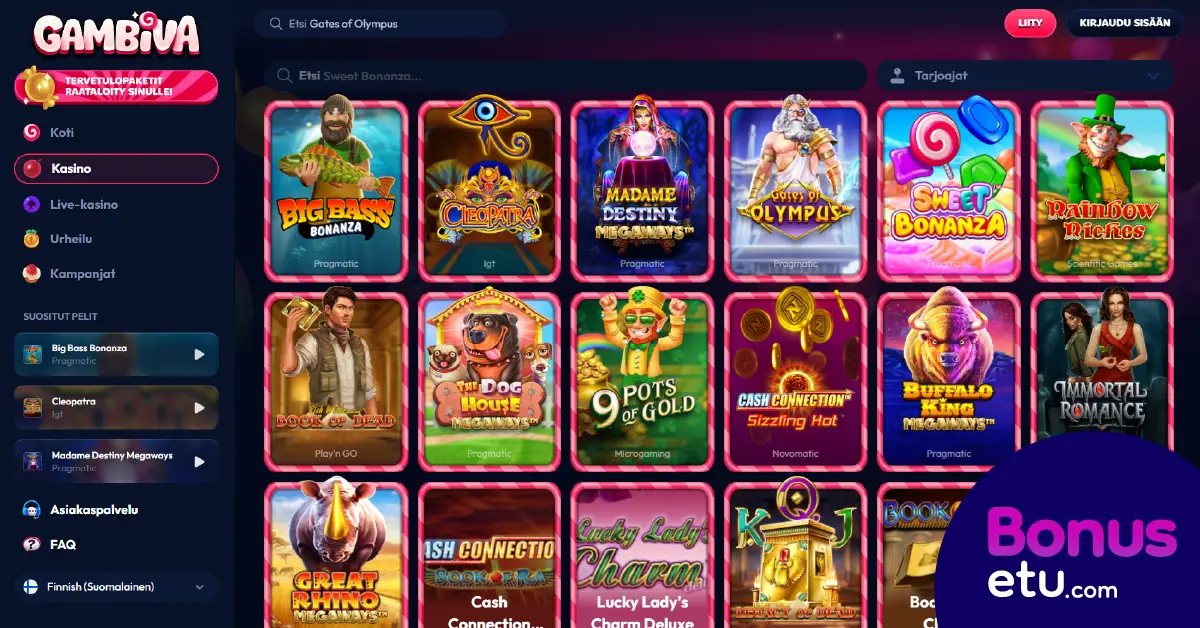The image size is (1200, 628).
Task: Focus the Etsi Sweet Bonanza search field
Action: click(x=565, y=75)
